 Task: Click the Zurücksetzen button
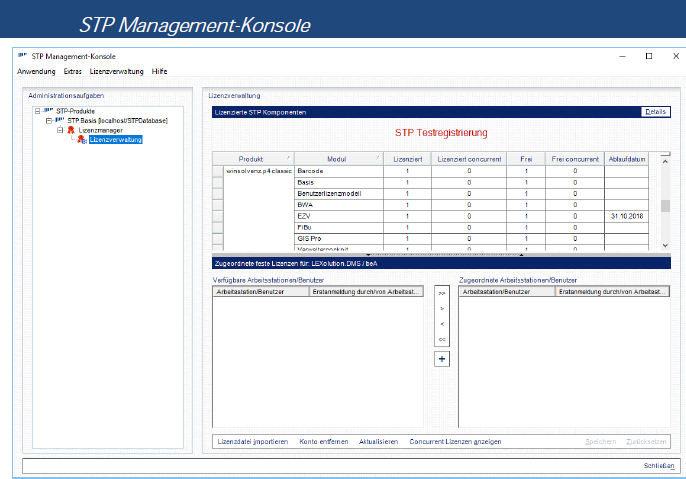[x=646, y=442]
